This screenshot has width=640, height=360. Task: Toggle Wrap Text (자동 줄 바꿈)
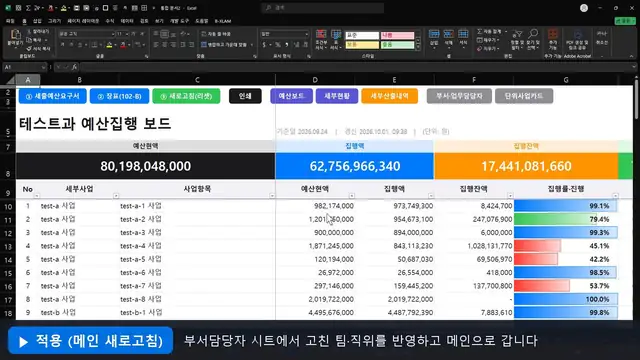coord(216,34)
